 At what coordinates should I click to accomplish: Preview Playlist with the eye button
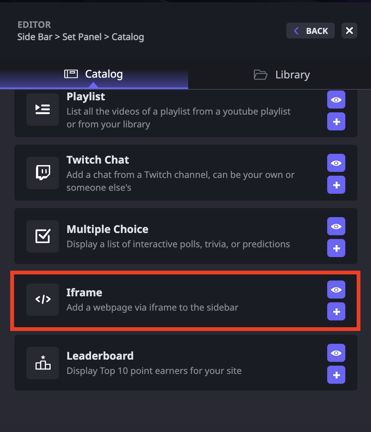336,100
